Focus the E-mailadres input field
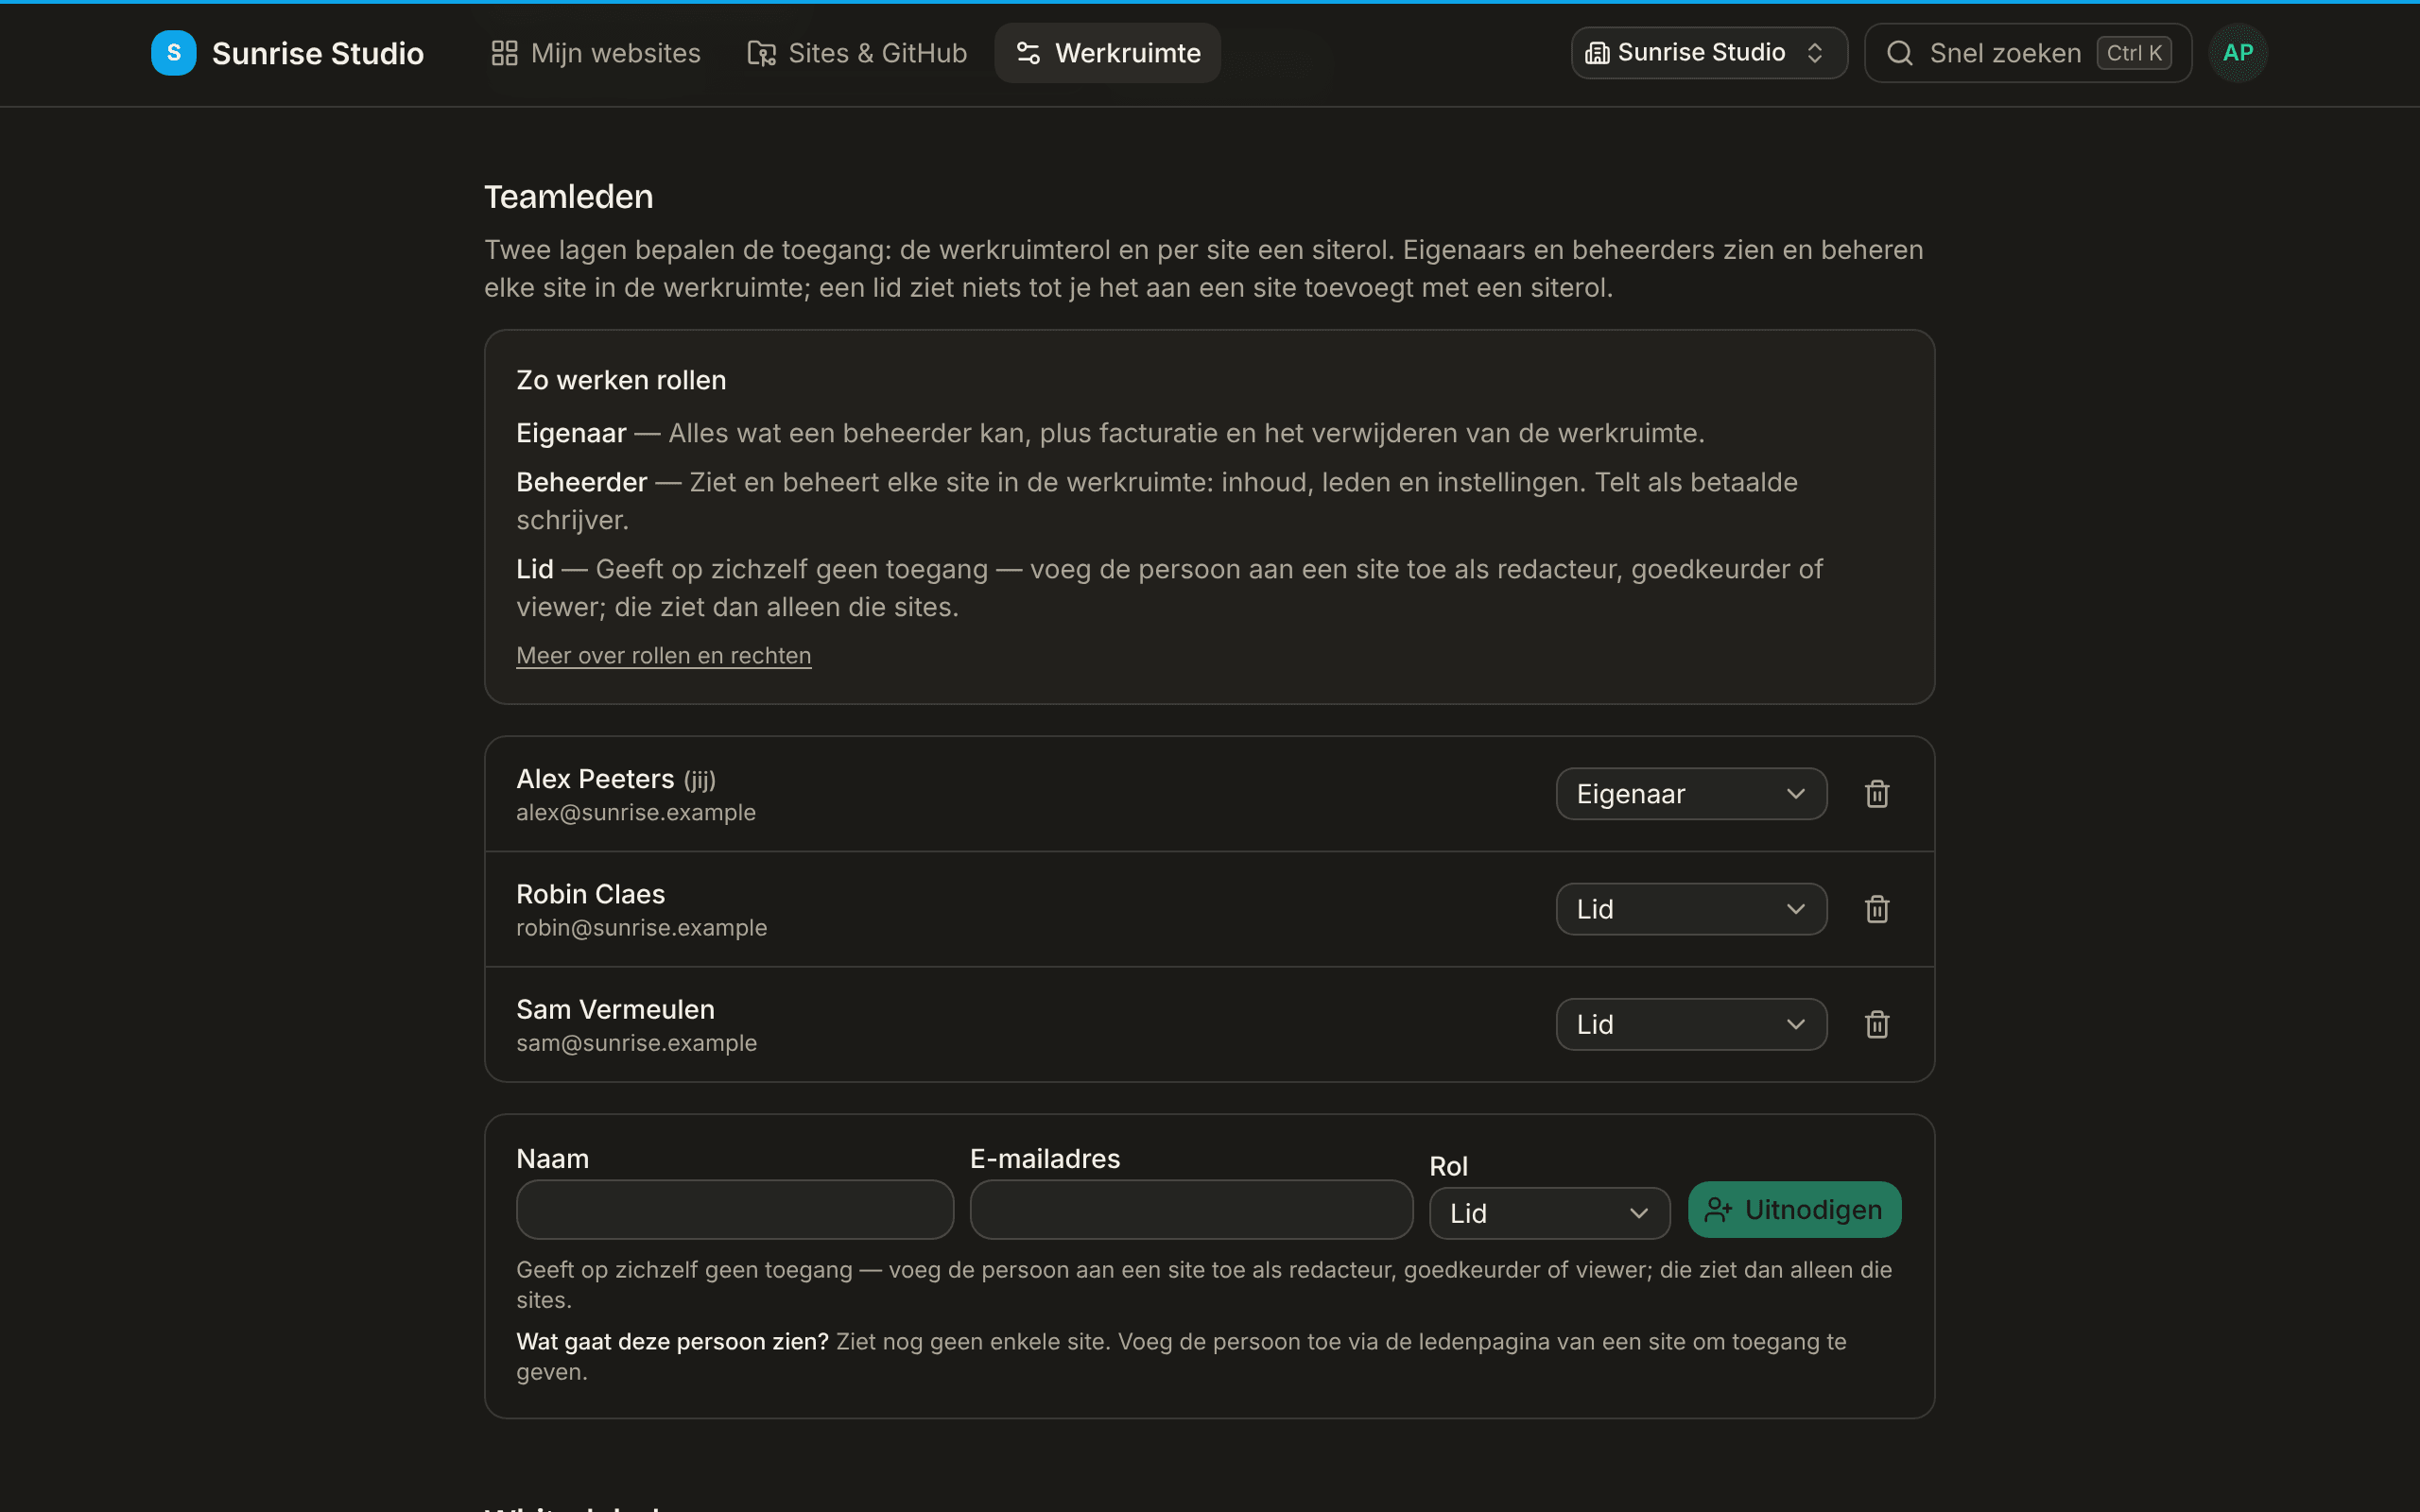The width and height of the screenshot is (2420, 1512). click(1191, 1210)
